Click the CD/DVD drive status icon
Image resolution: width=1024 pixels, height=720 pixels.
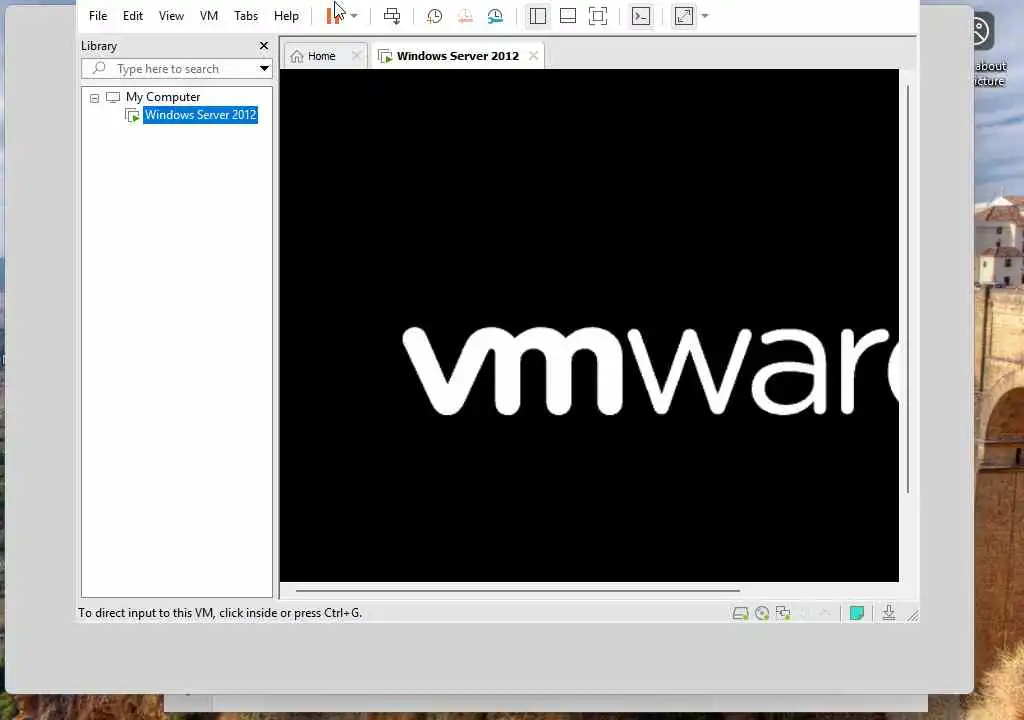[761, 614]
